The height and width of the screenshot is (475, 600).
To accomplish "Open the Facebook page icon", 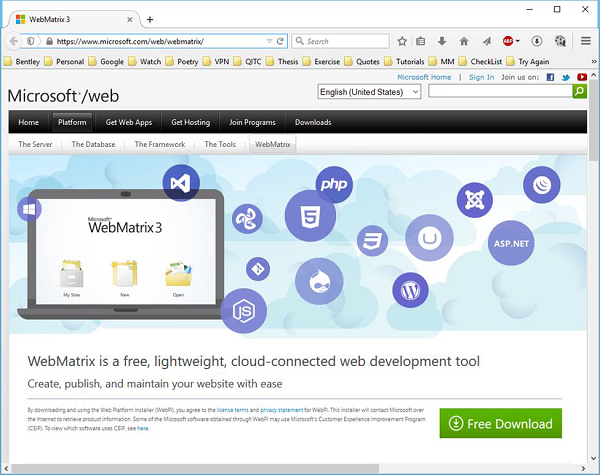I will coord(550,77).
